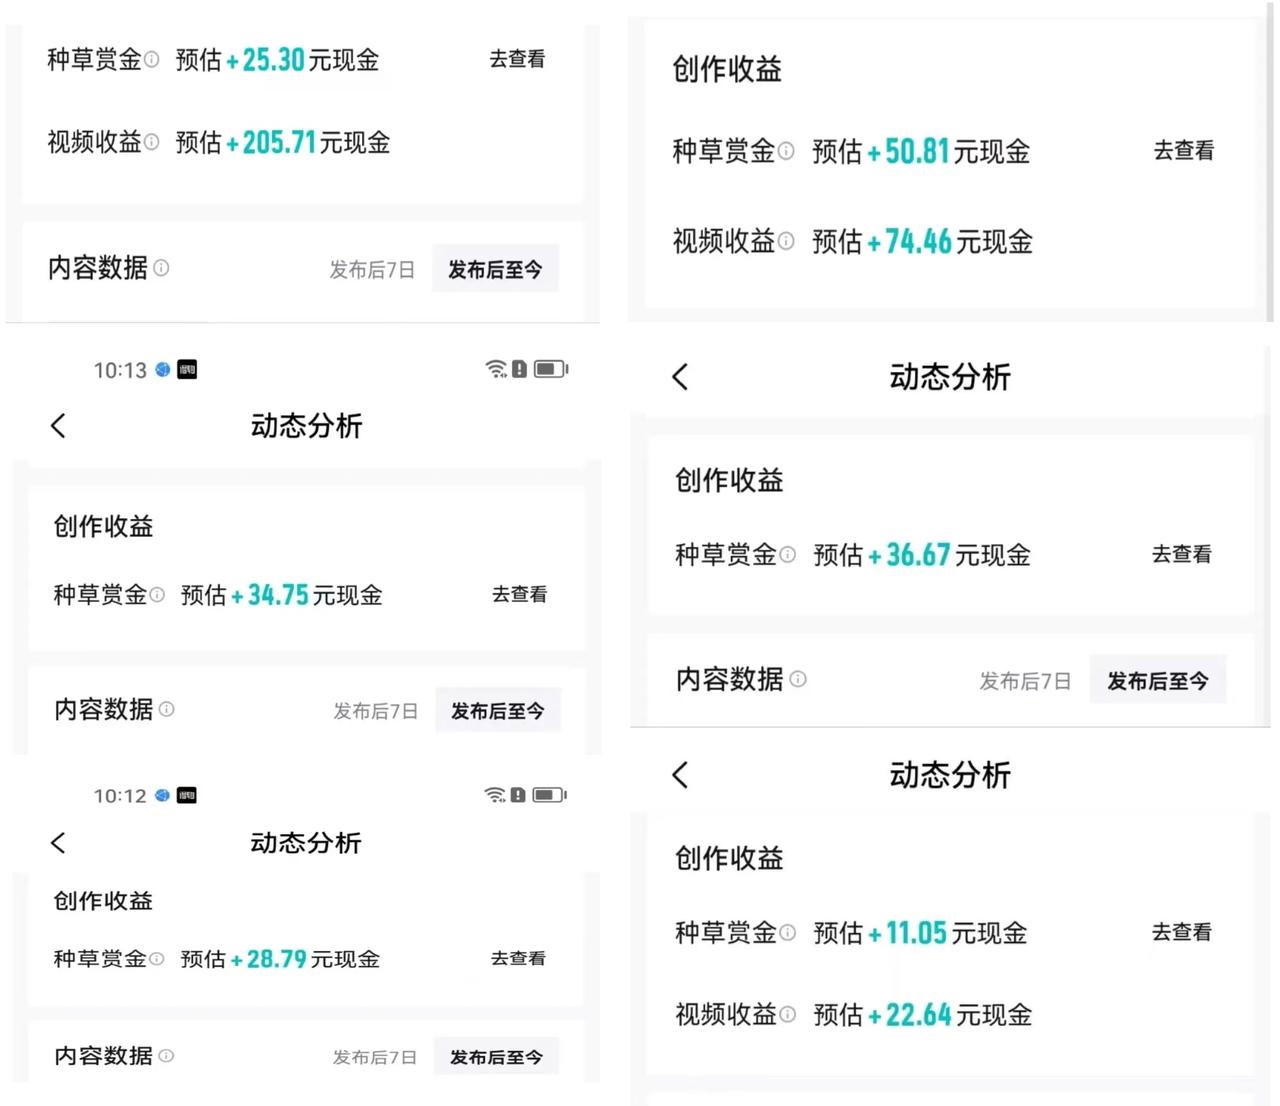Screen dimensions: 1280x1106
Task: Select 发布后至今 tab below the 28.79 reward
Action: 496,1057
